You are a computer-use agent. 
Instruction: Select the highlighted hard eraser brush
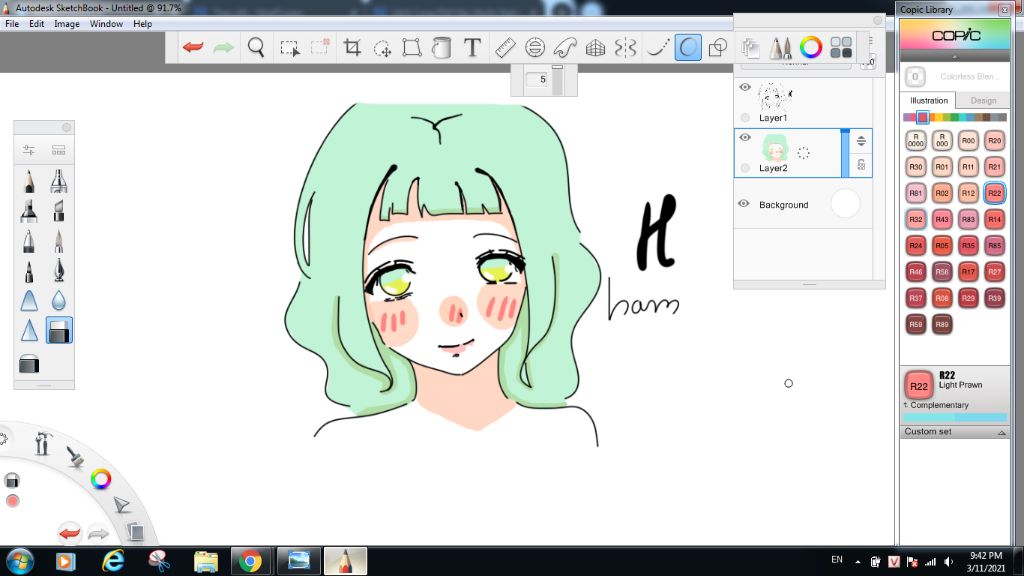click(59, 331)
